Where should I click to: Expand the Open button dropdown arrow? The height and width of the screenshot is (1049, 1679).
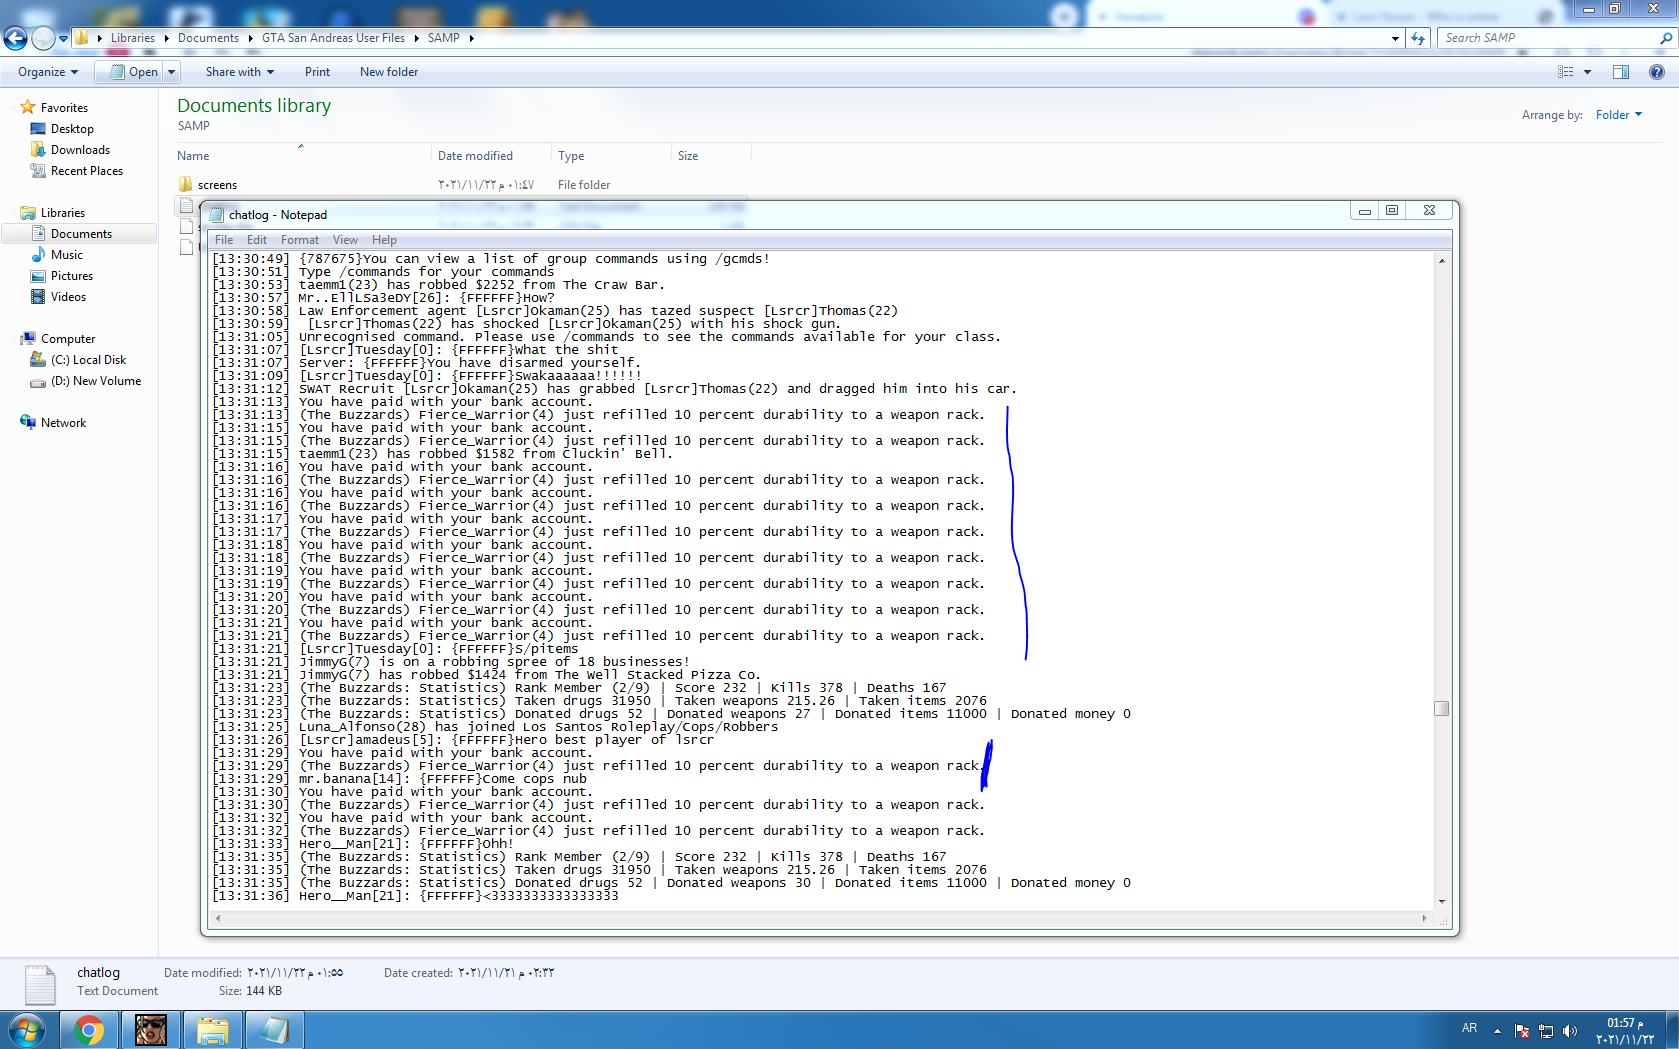point(171,72)
